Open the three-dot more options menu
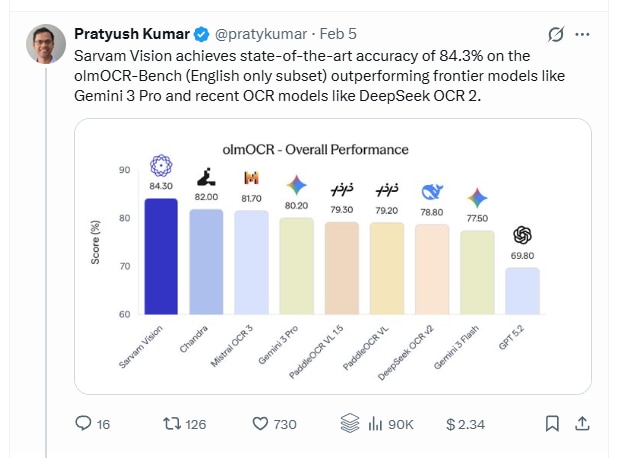The image size is (619, 458). (x=587, y=35)
